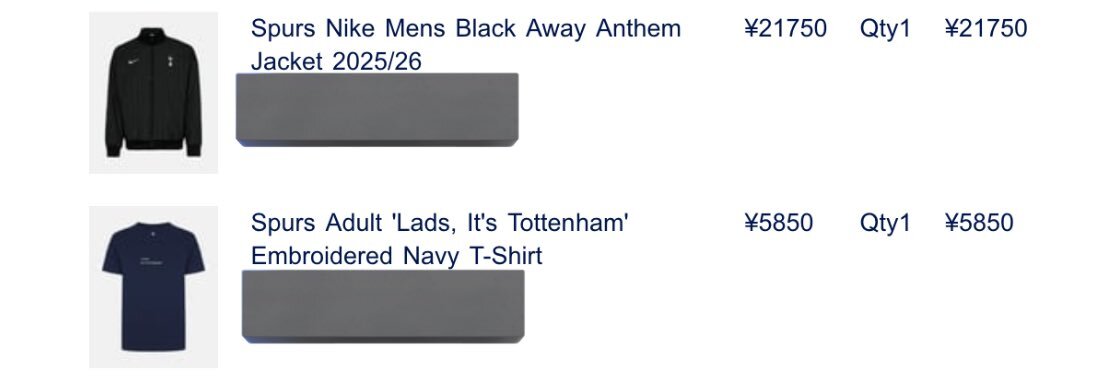Click the gray box under the jacket title

coord(377,110)
